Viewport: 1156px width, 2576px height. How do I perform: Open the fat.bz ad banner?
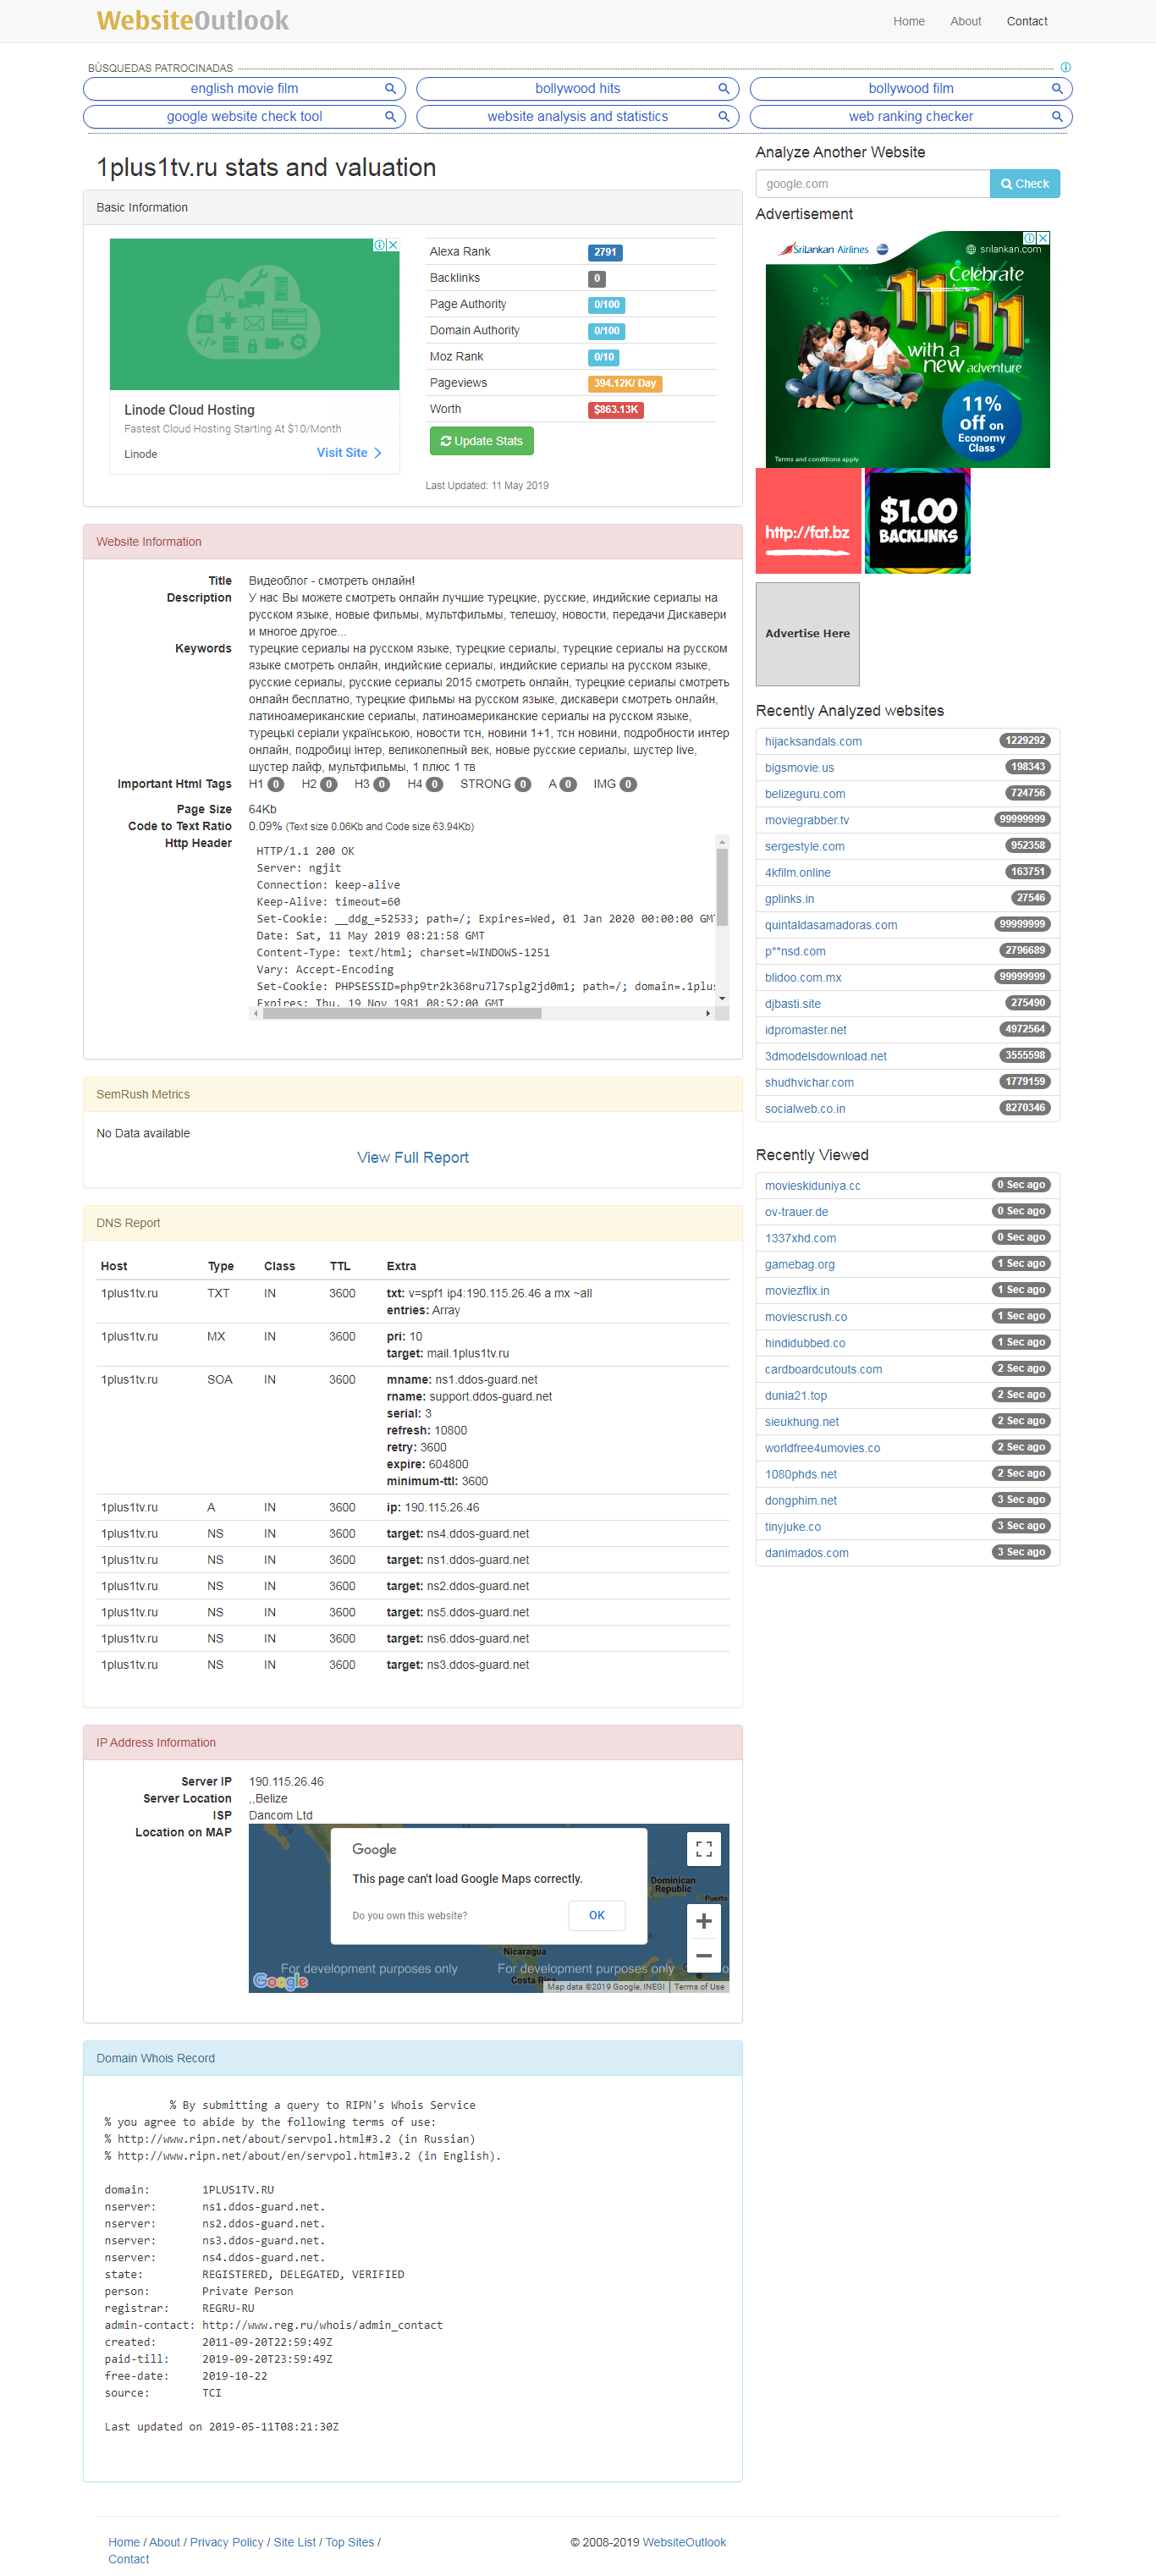click(x=808, y=521)
